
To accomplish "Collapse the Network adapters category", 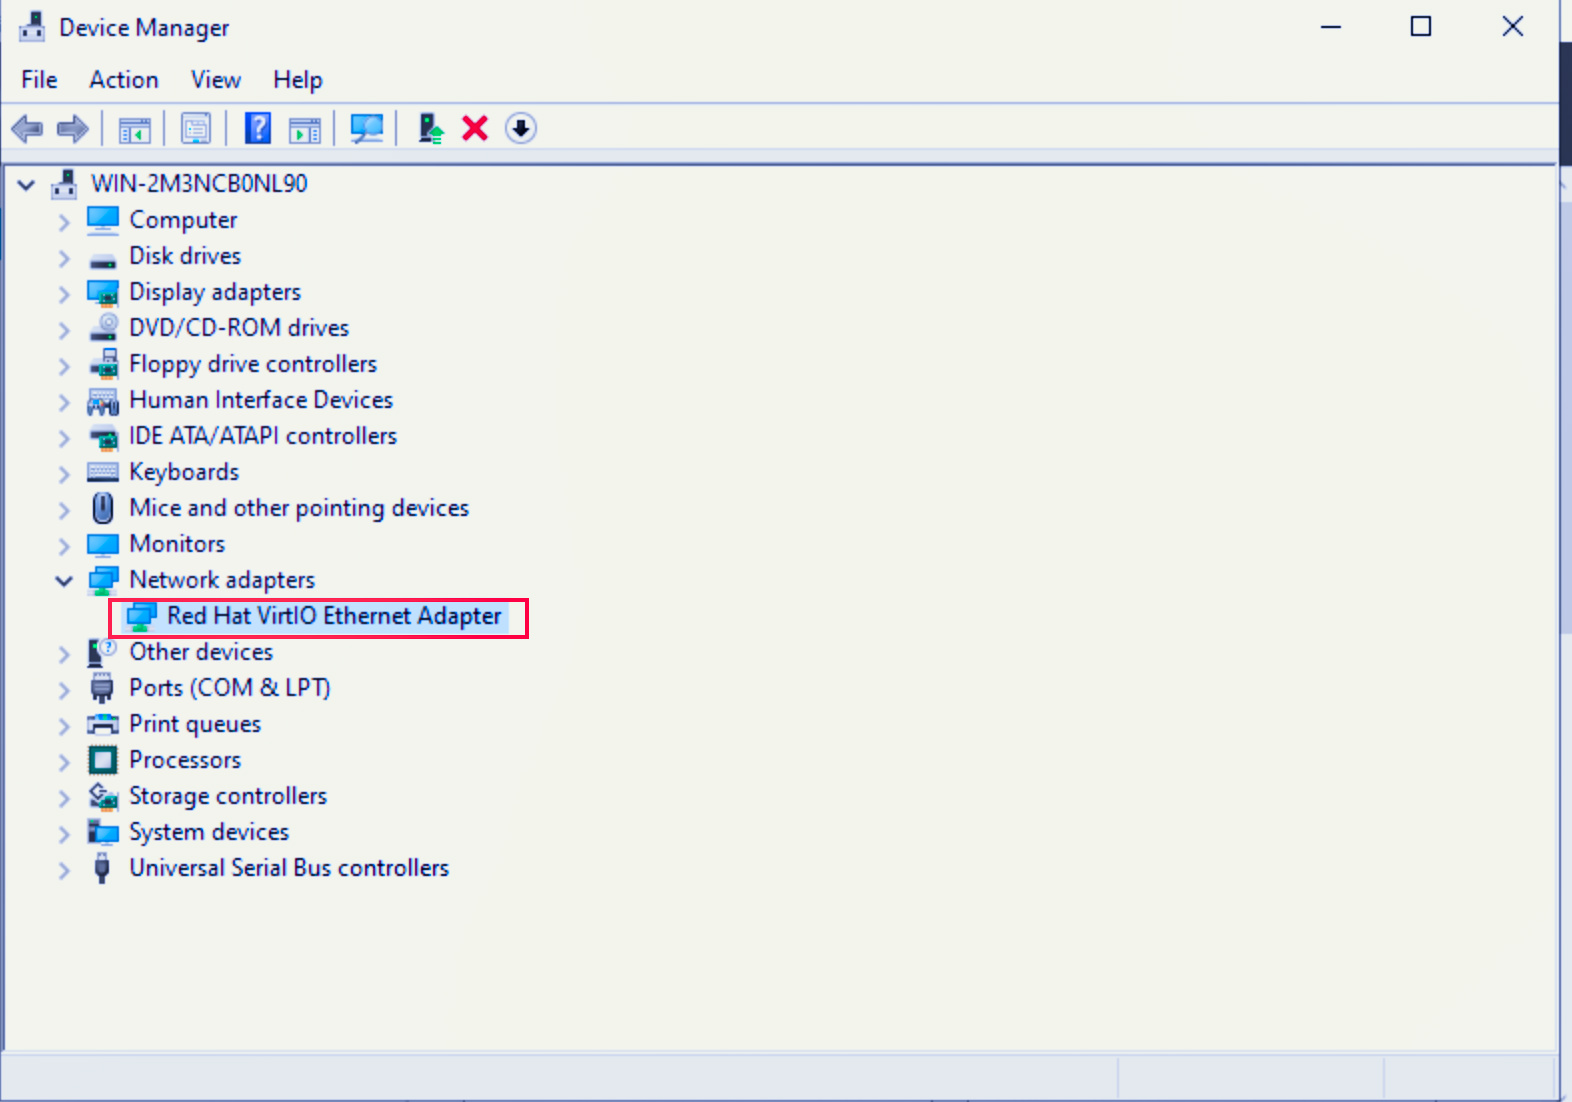I will coord(64,581).
